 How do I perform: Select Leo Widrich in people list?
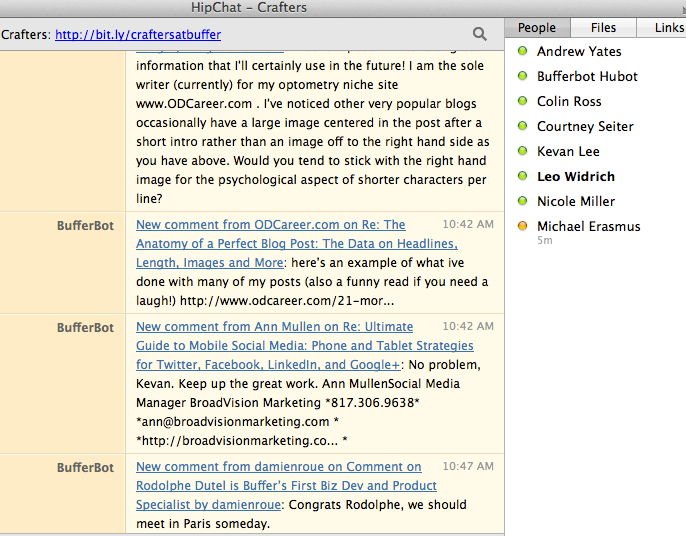(576, 176)
